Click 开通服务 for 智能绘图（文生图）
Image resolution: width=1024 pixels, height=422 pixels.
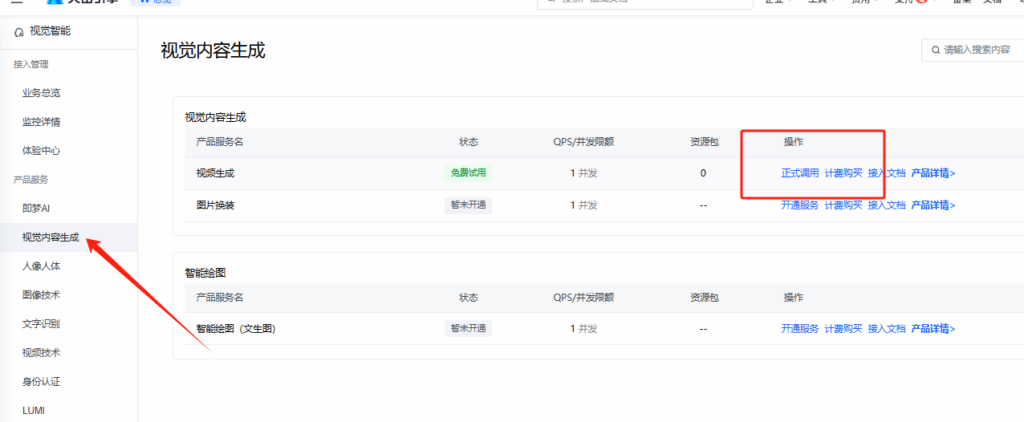click(799, 328)
